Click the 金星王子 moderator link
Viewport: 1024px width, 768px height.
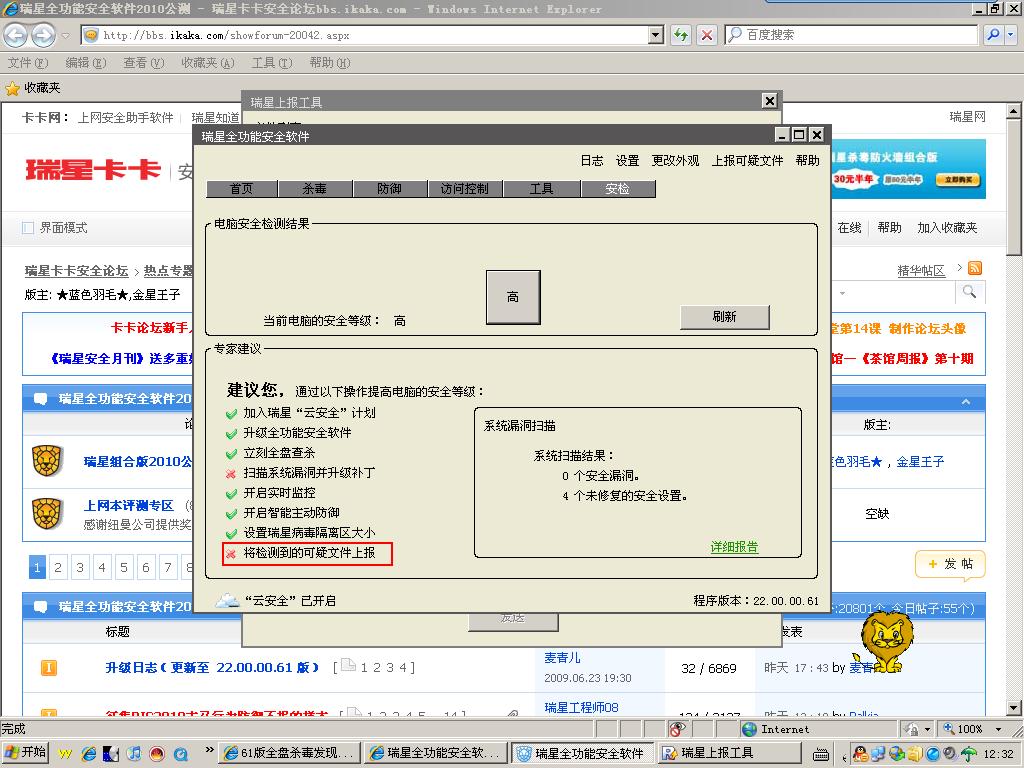click(920, 462)
